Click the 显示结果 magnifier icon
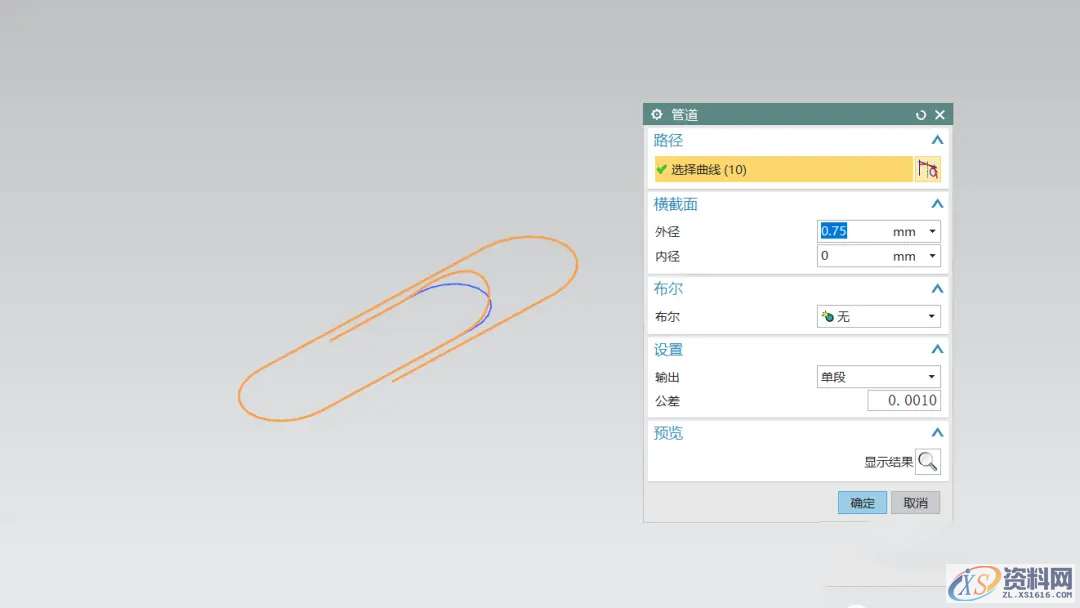The width and height of the screenshot is (1080, 608). click(928, 462)
